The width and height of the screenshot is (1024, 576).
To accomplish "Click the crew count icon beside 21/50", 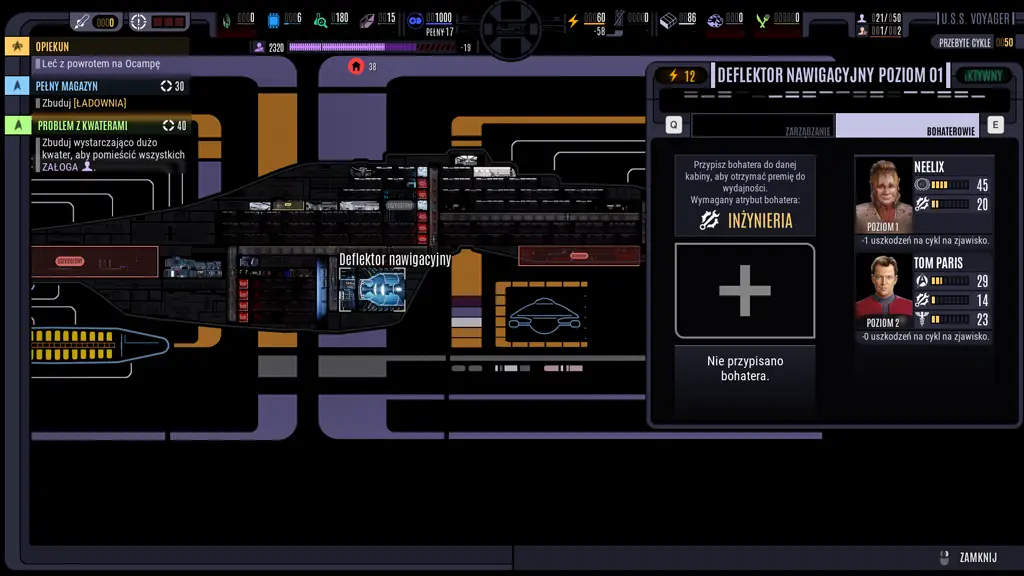I will pos(862,18).
